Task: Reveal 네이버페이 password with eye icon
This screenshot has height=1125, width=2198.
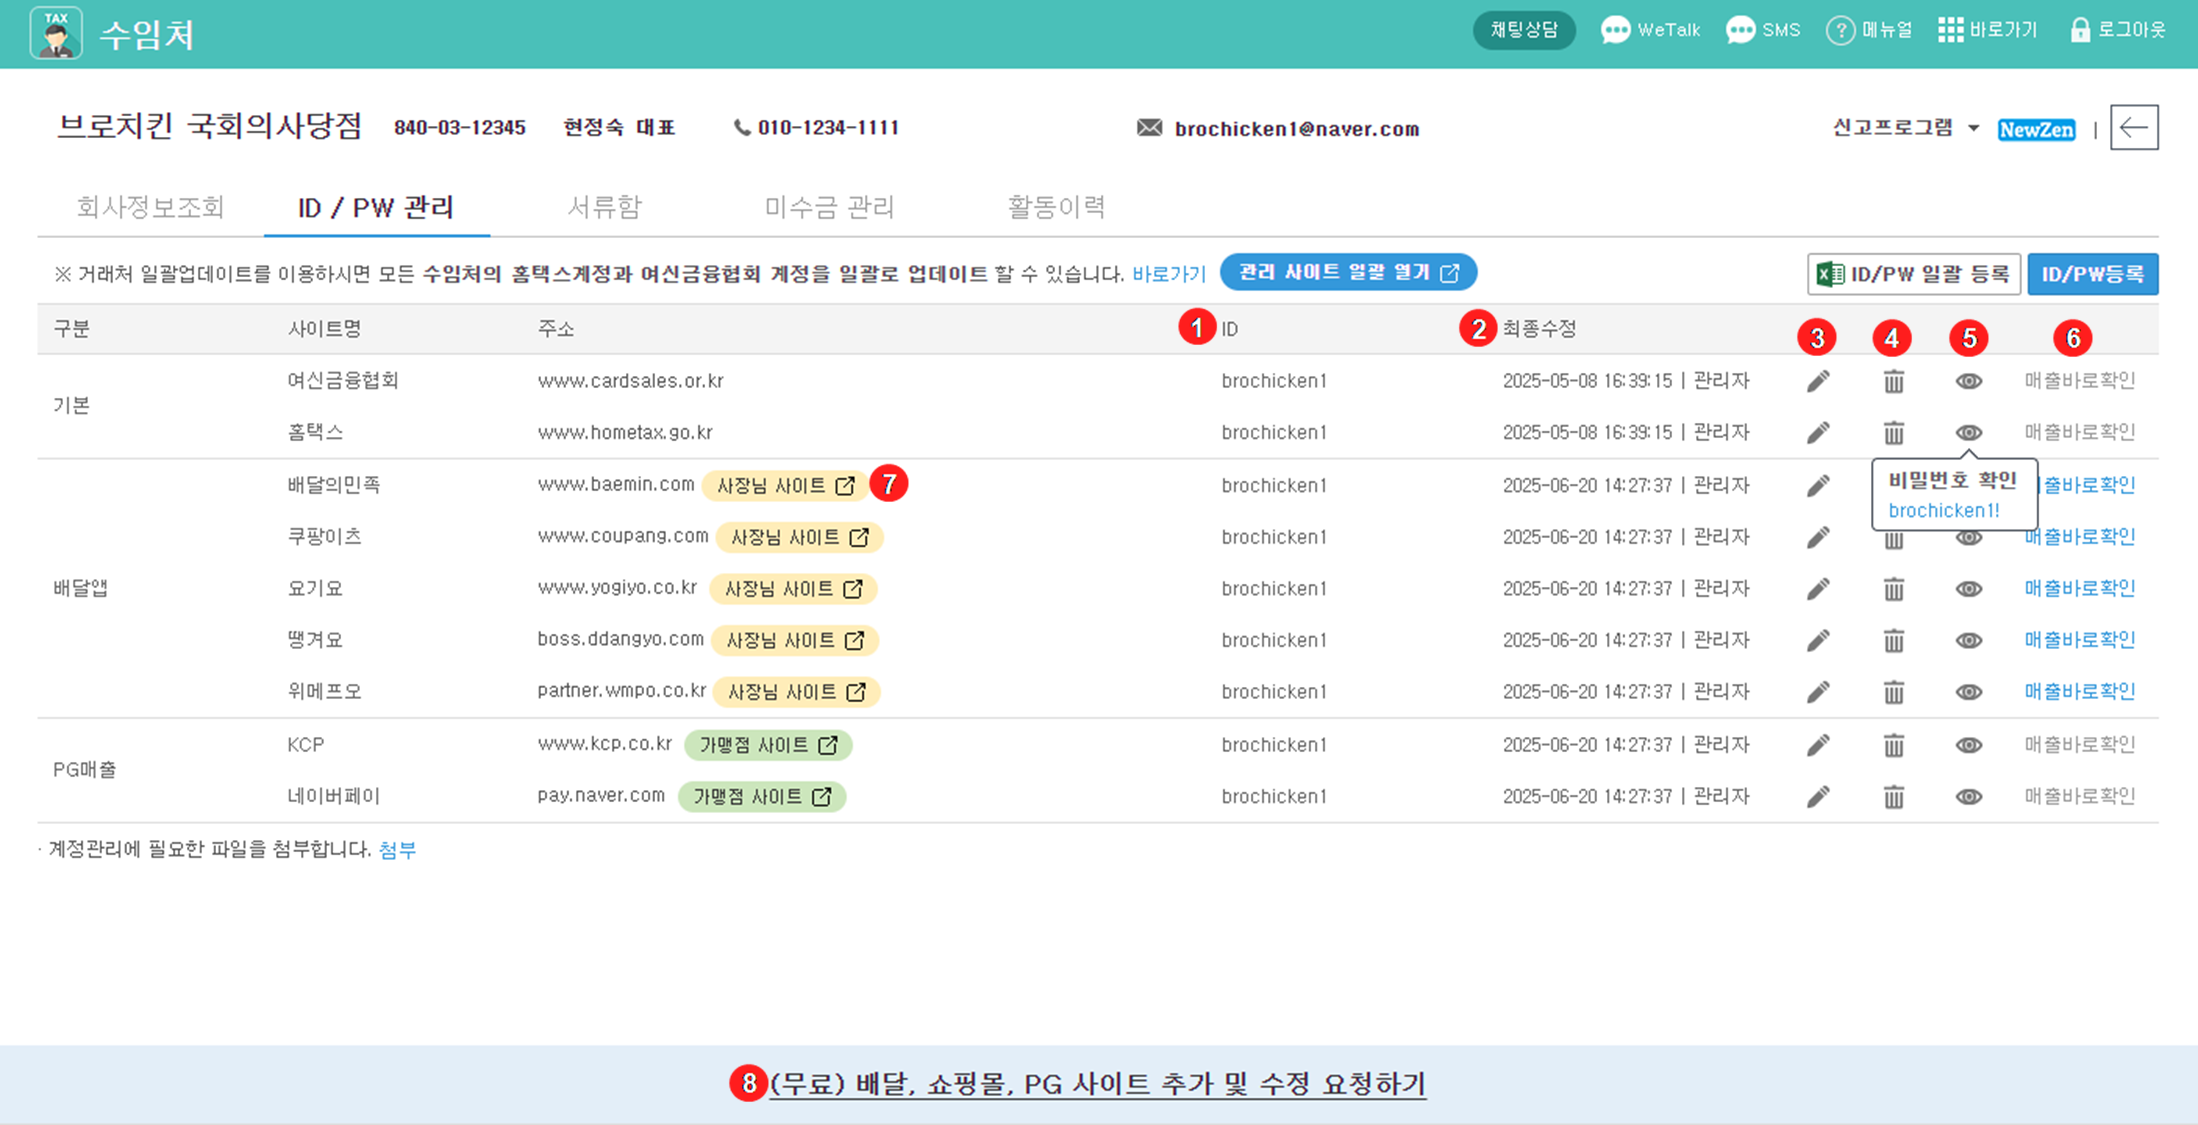Action: 1968,797
